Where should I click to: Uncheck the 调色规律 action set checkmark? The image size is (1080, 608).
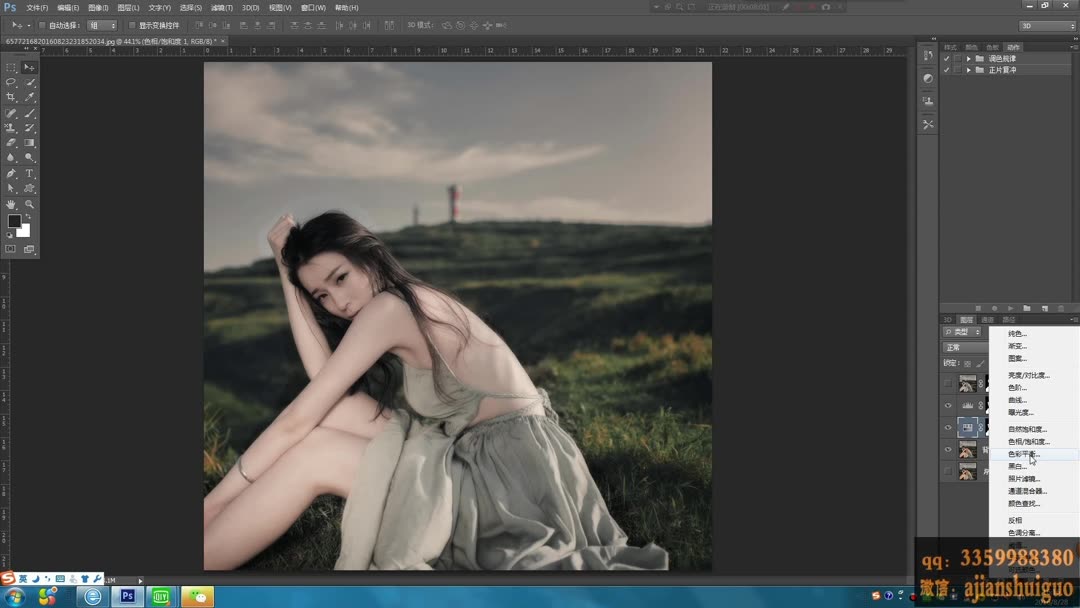tap(946, 58)
